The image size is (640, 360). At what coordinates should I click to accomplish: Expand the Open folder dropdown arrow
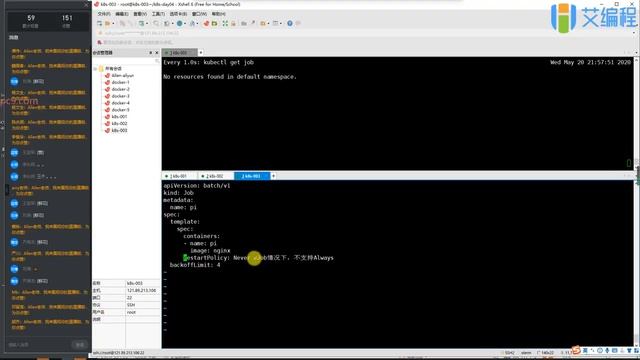[113, 23]
